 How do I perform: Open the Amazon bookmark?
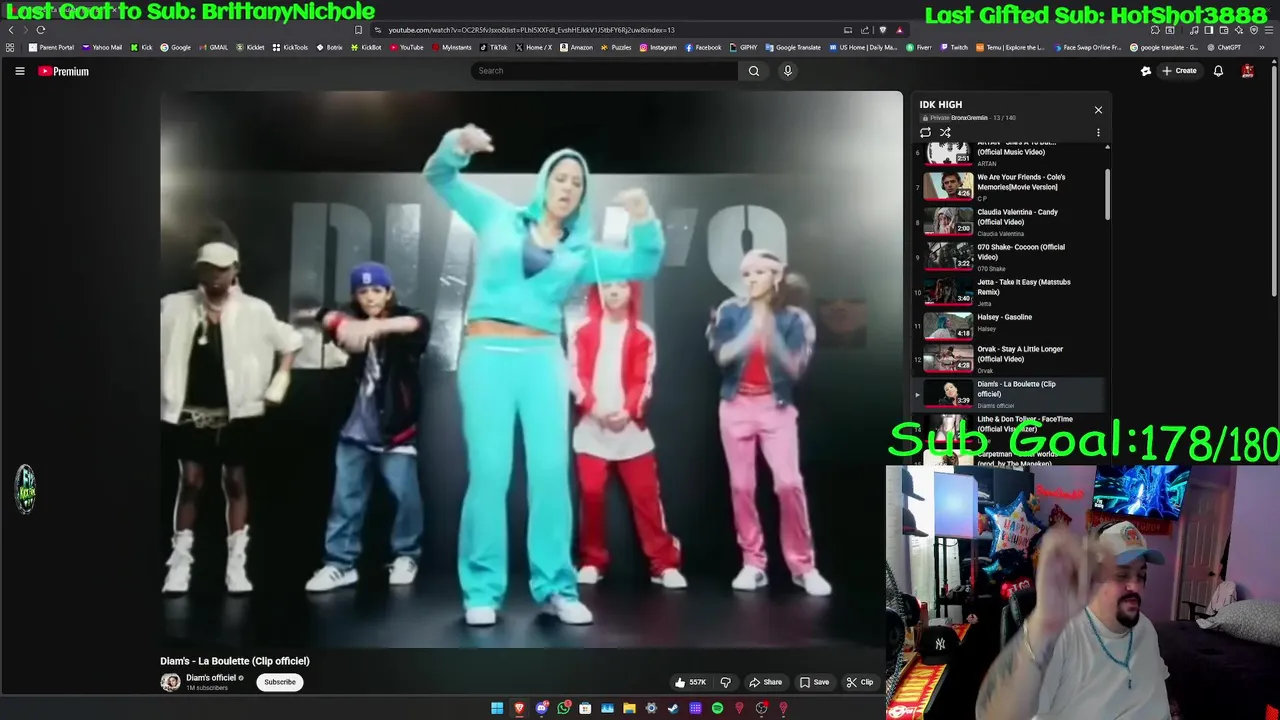coord(577,47)
